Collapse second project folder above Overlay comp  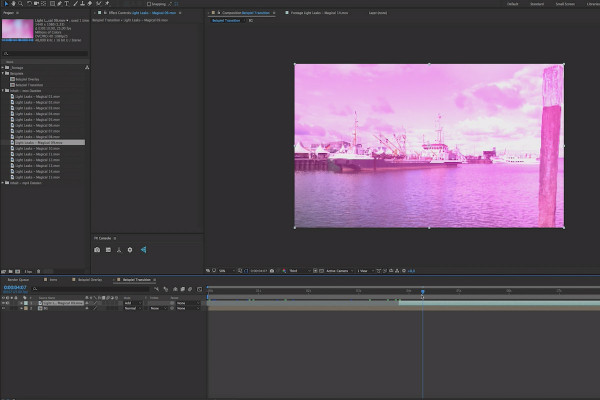[x=3, y=73]
